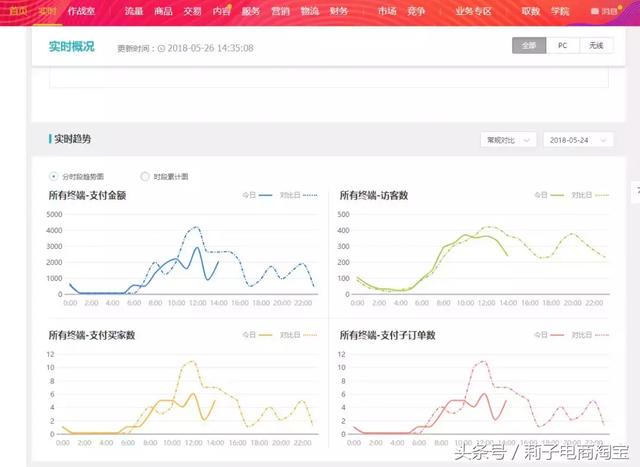This screenshot has width=640, height=467.
Task: Toggle 对比日 legend in 支付金额 chart
Action: 298,195
